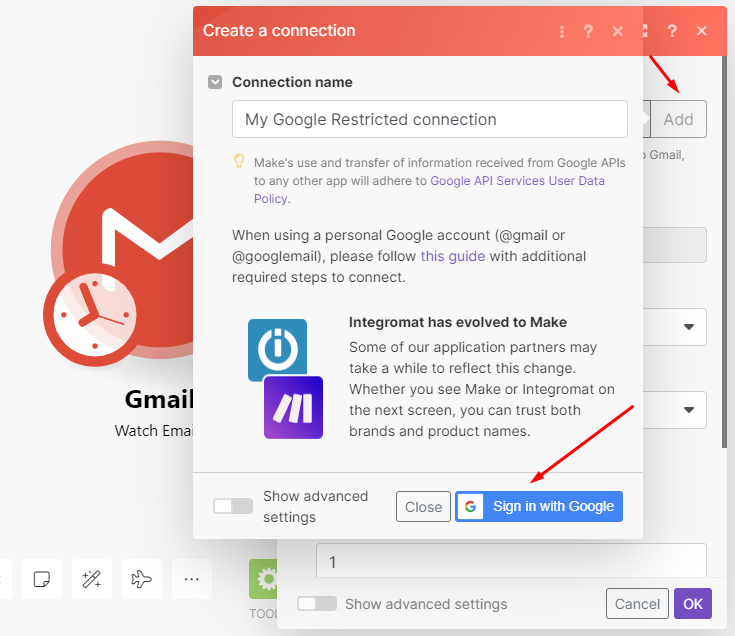Open the 'this guide' link

pyautogui.click(x=453, y=256)
